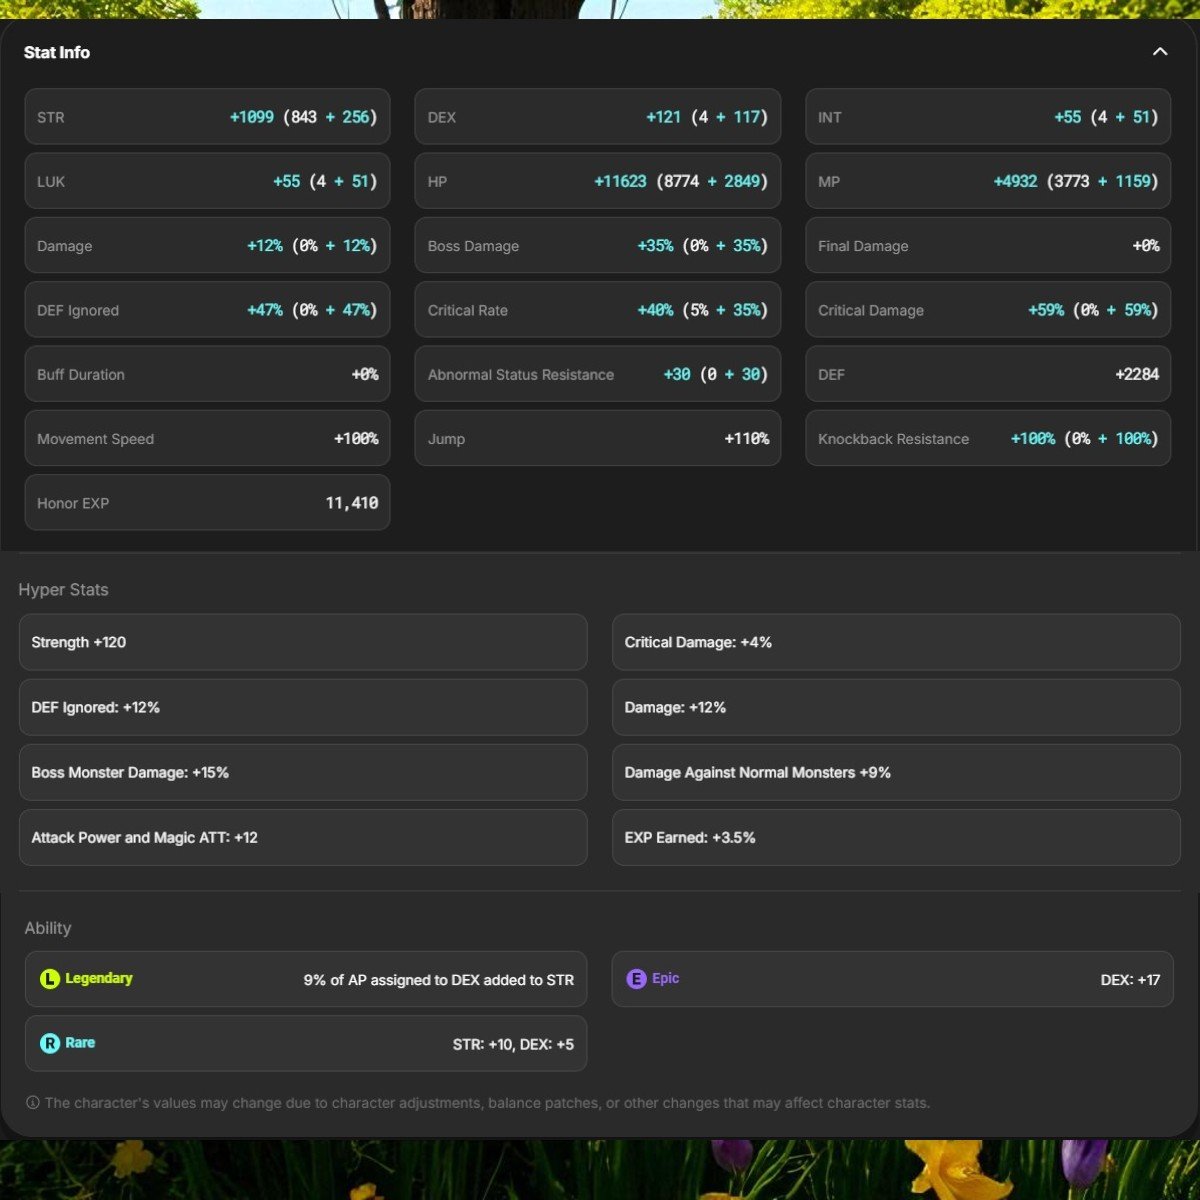This screenshot has width=1200, height=1200.
Task: Select the Honor EXP stat box
Action: 207,503
